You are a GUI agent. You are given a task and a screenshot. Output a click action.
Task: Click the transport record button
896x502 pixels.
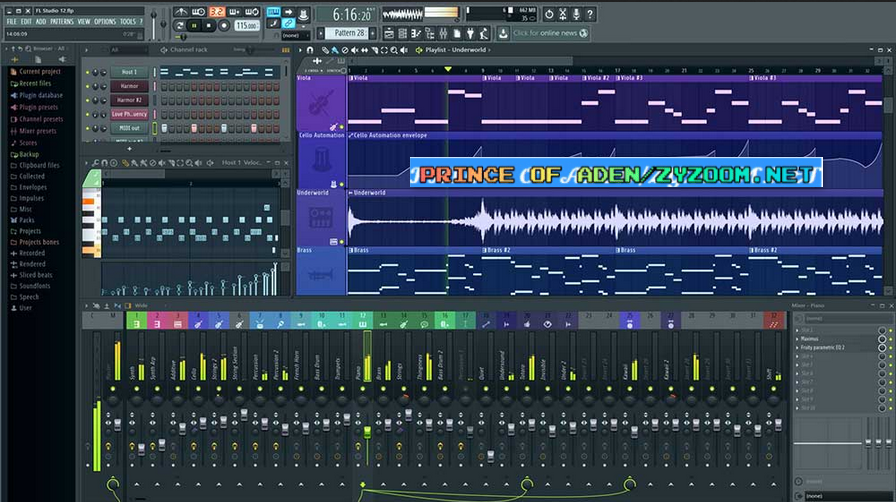224,26
